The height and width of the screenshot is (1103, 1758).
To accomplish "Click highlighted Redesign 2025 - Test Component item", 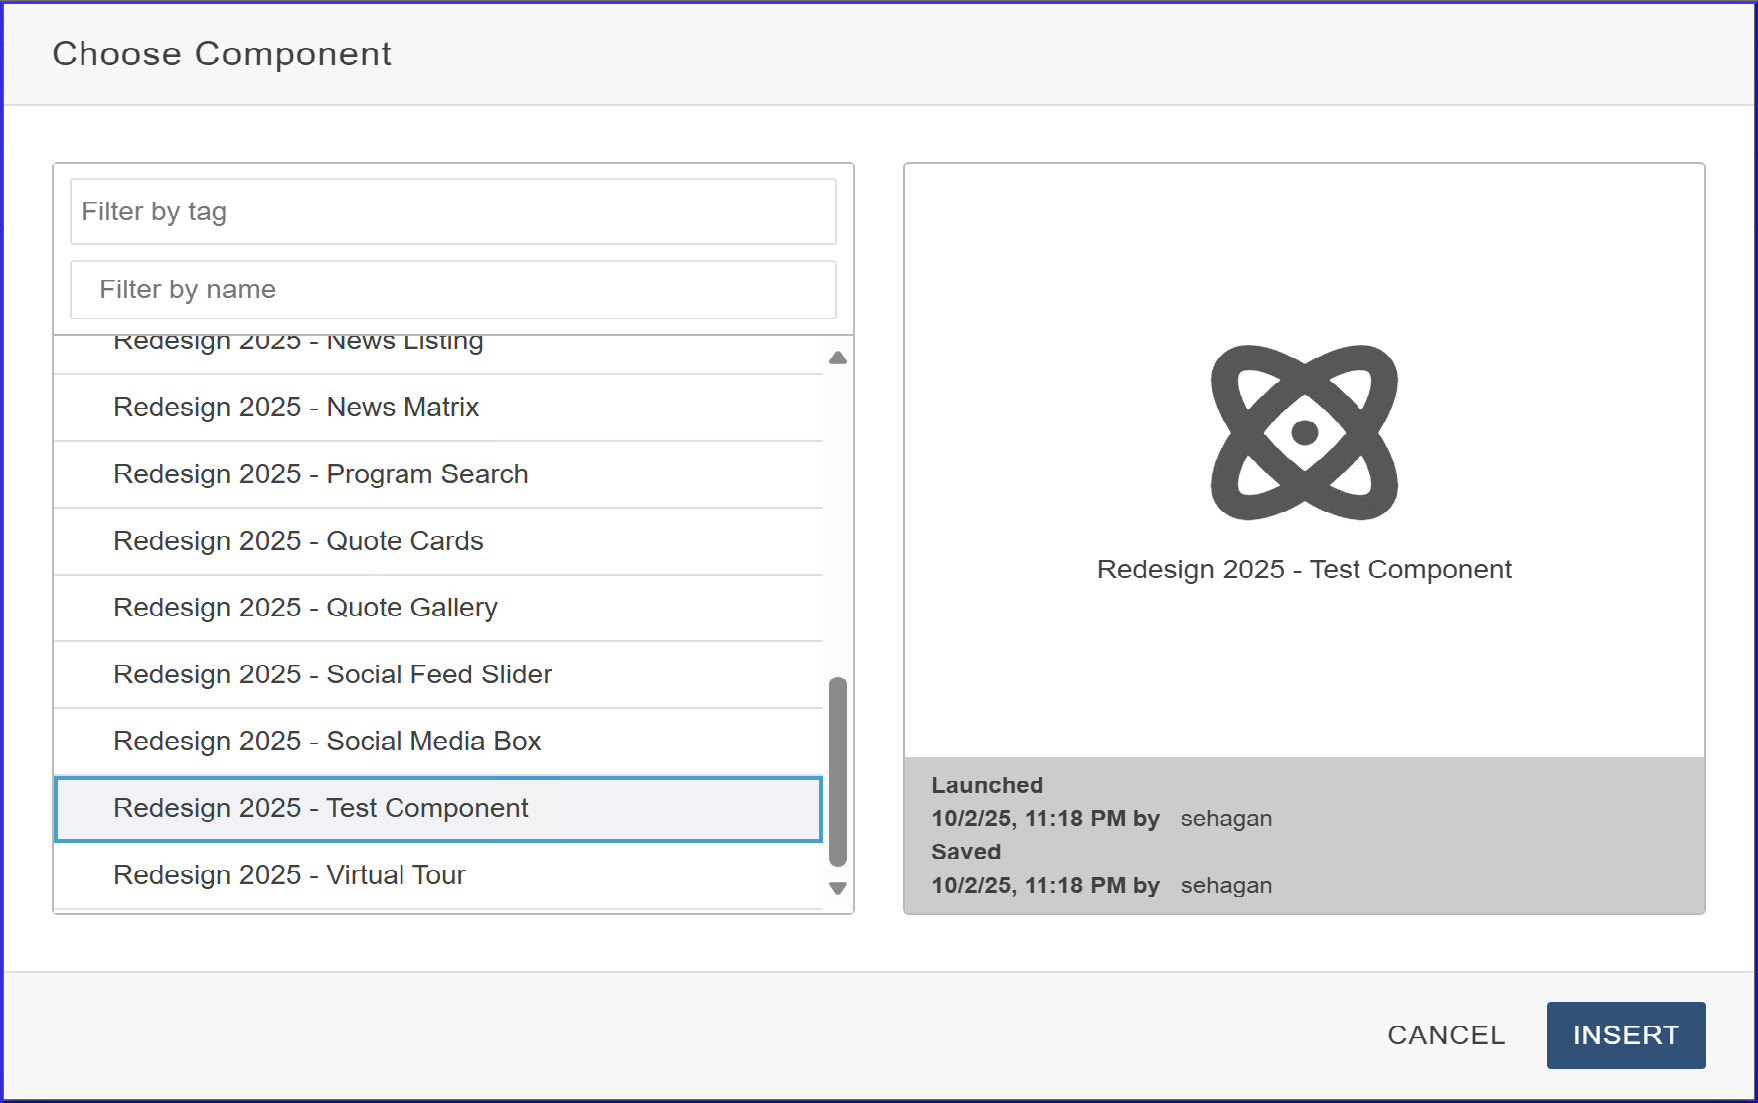I will [x=320, y=809].
